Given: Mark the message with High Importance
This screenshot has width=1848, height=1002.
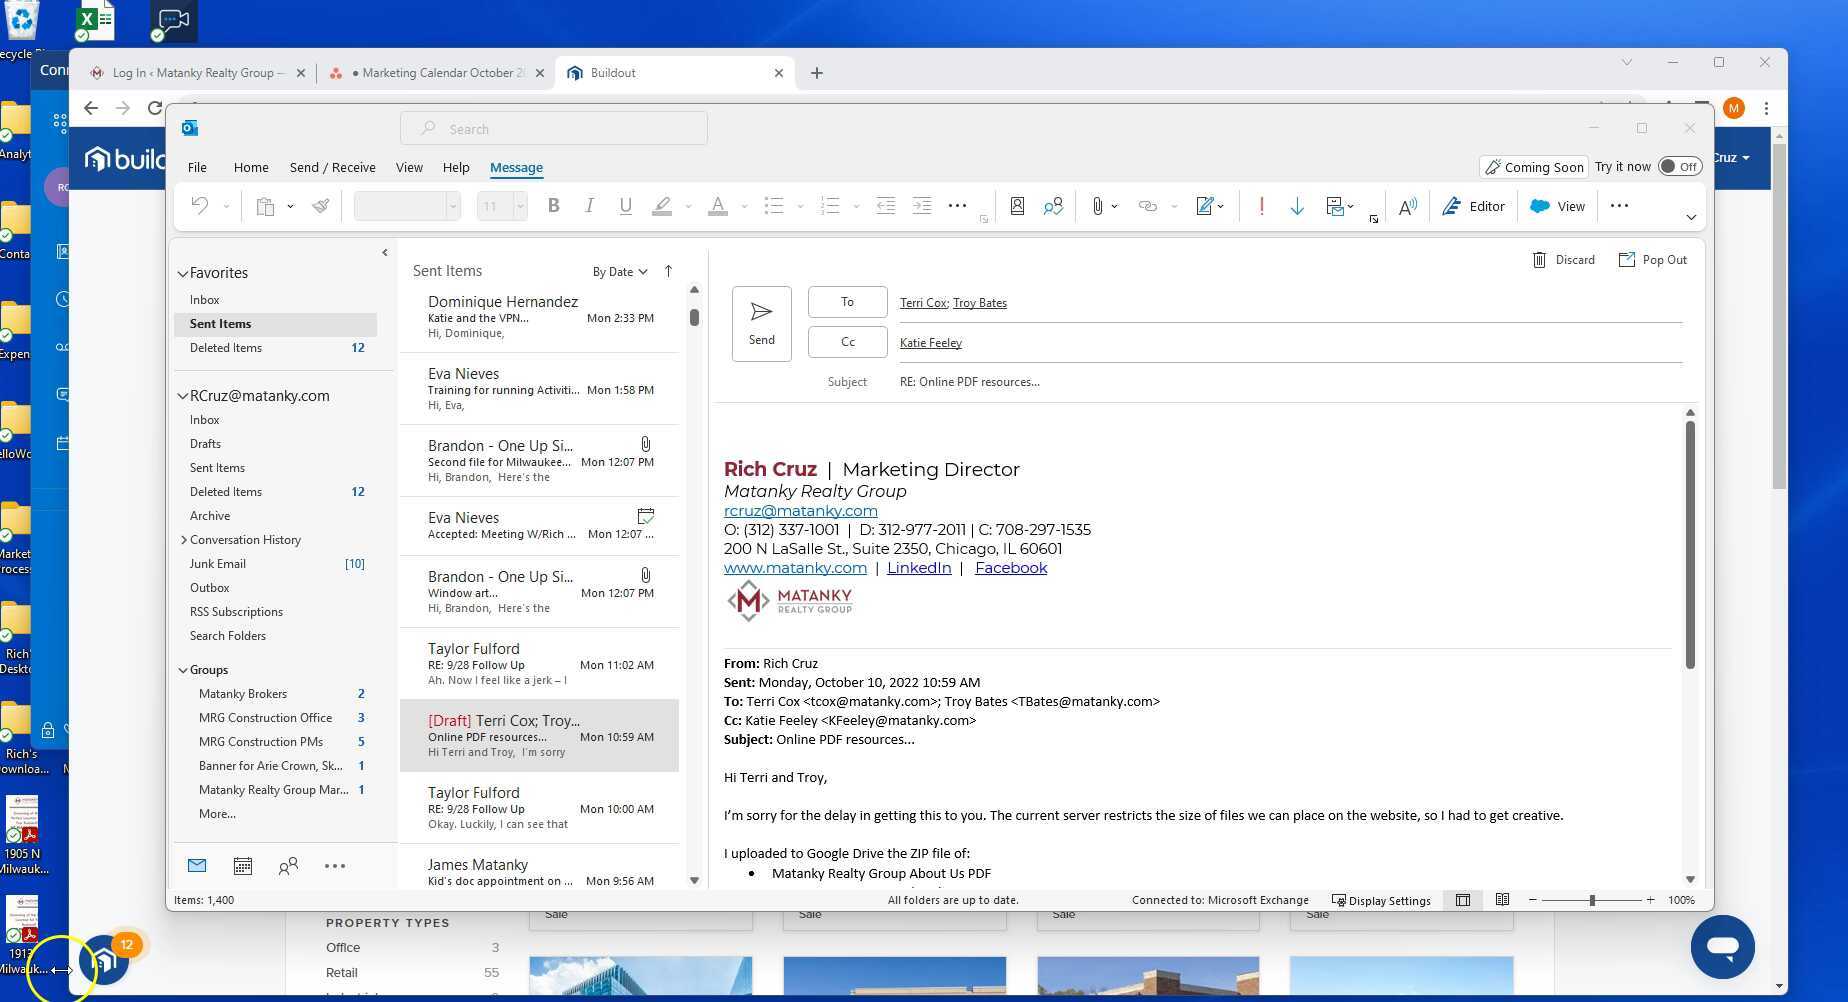Looking at the screenshot, I should [1261, 206].
